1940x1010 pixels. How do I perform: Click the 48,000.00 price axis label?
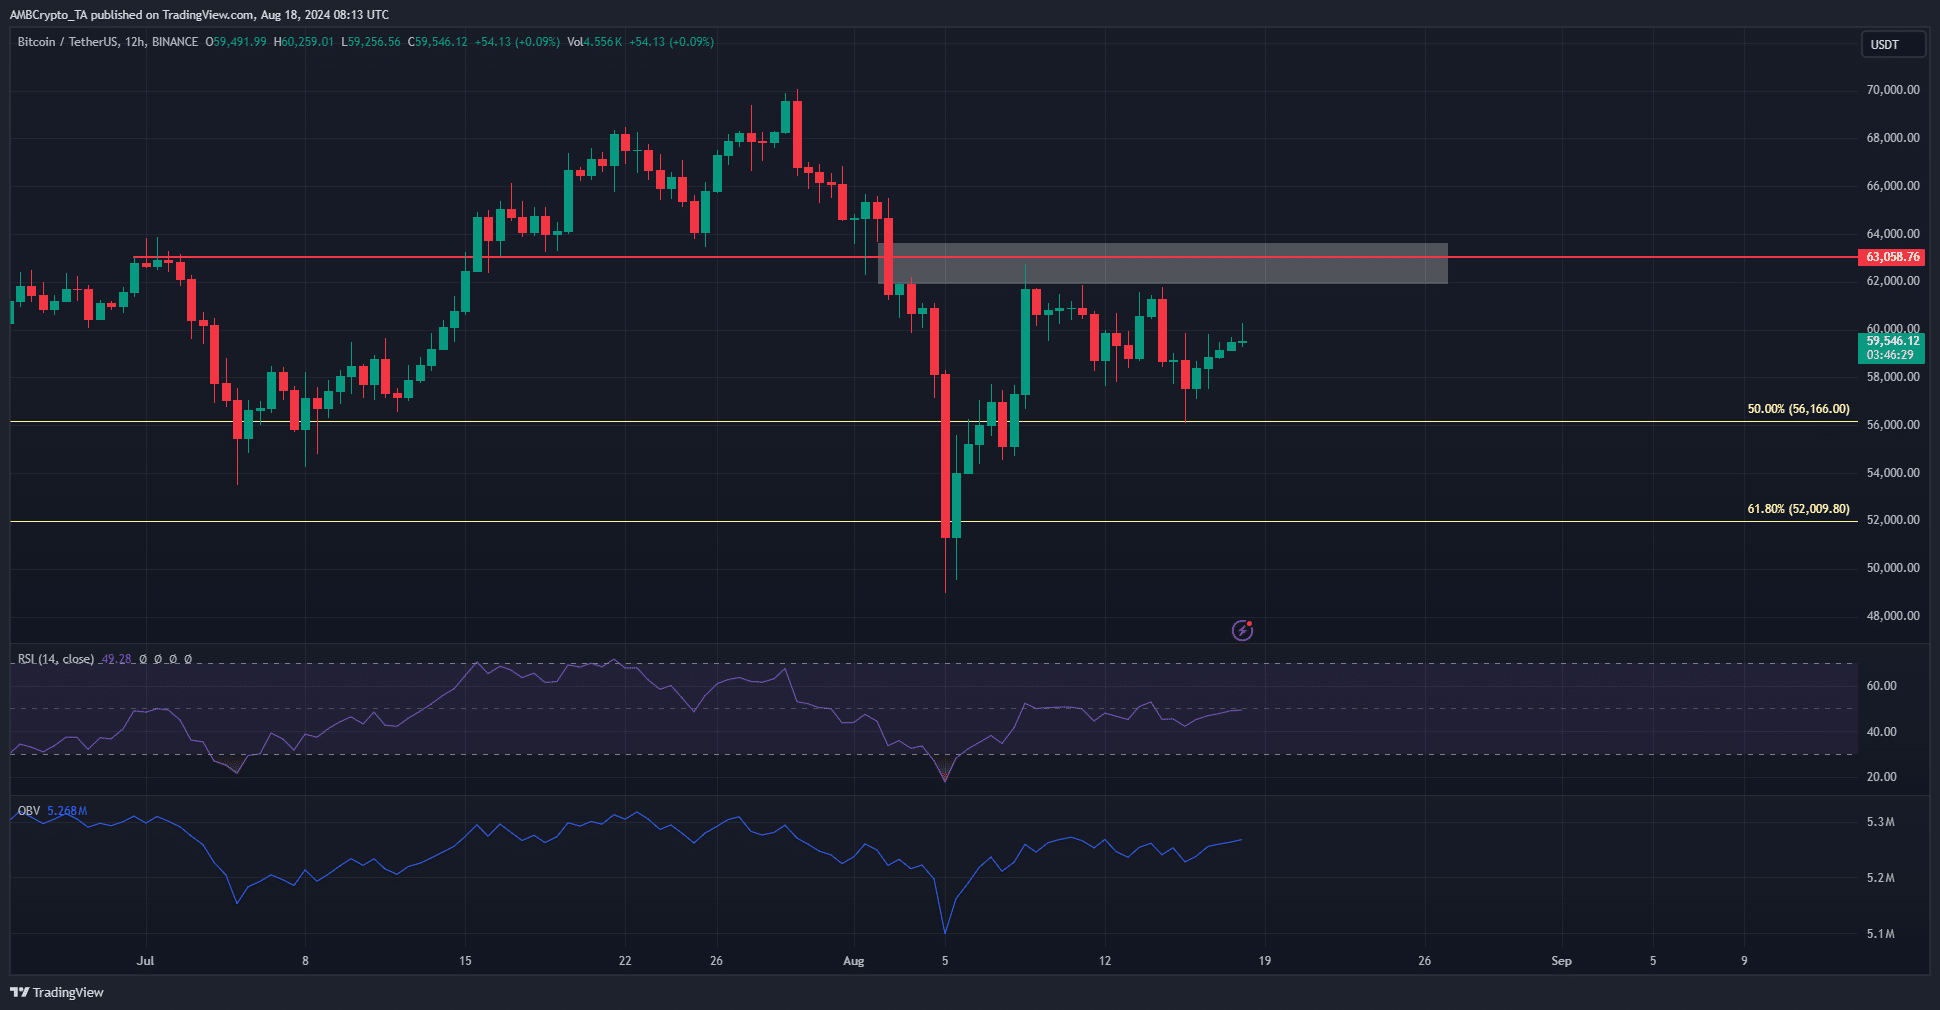click(1893, 616)
